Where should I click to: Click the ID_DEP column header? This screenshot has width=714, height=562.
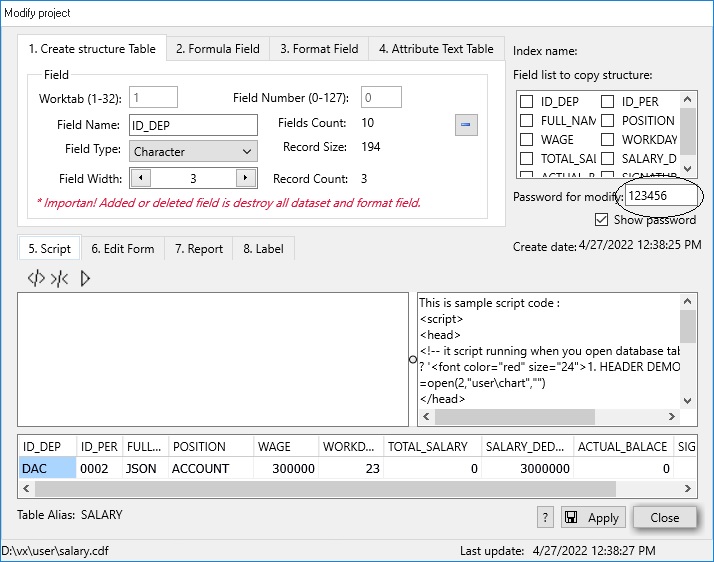click(47, 446)
